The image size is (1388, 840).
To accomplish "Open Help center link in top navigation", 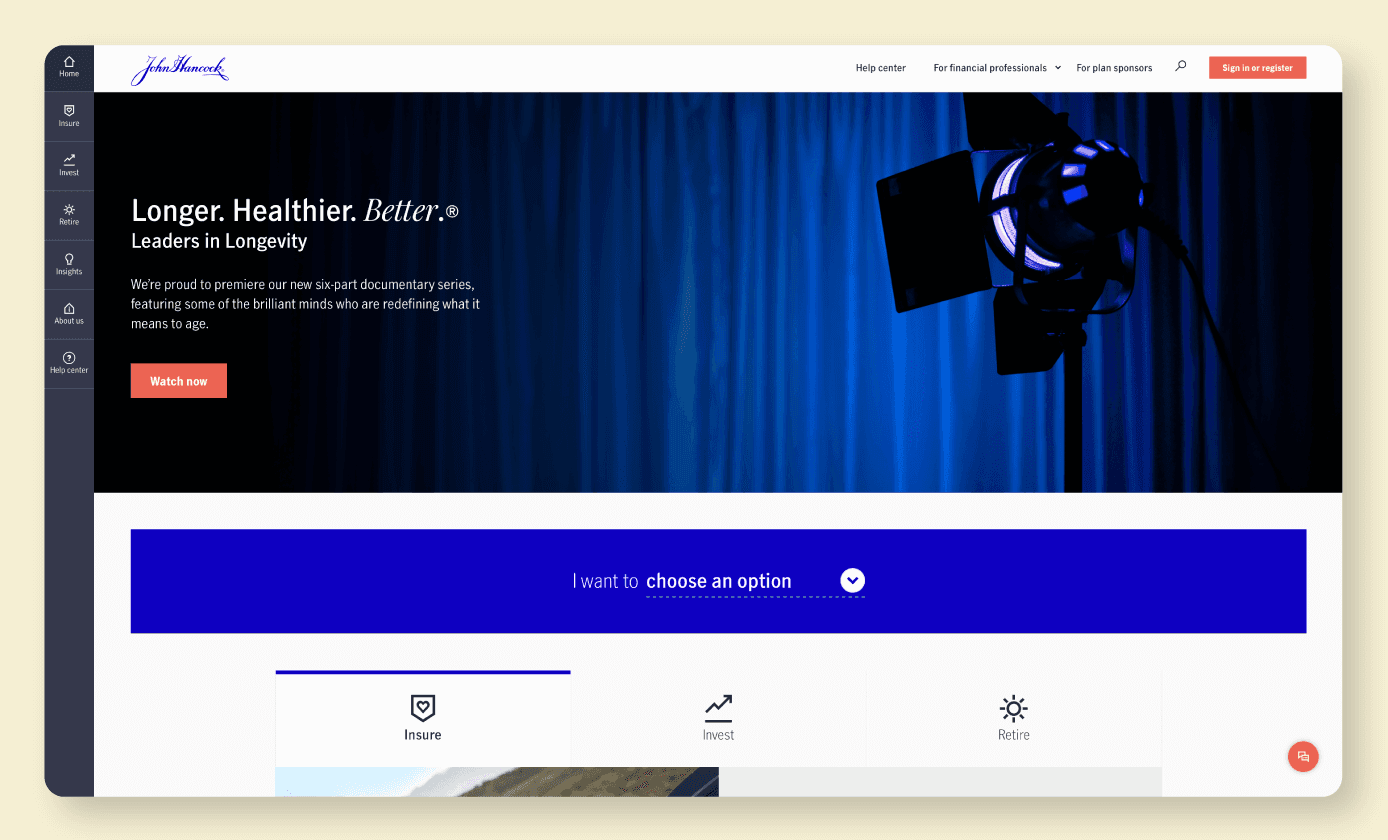I will (880, 68).
